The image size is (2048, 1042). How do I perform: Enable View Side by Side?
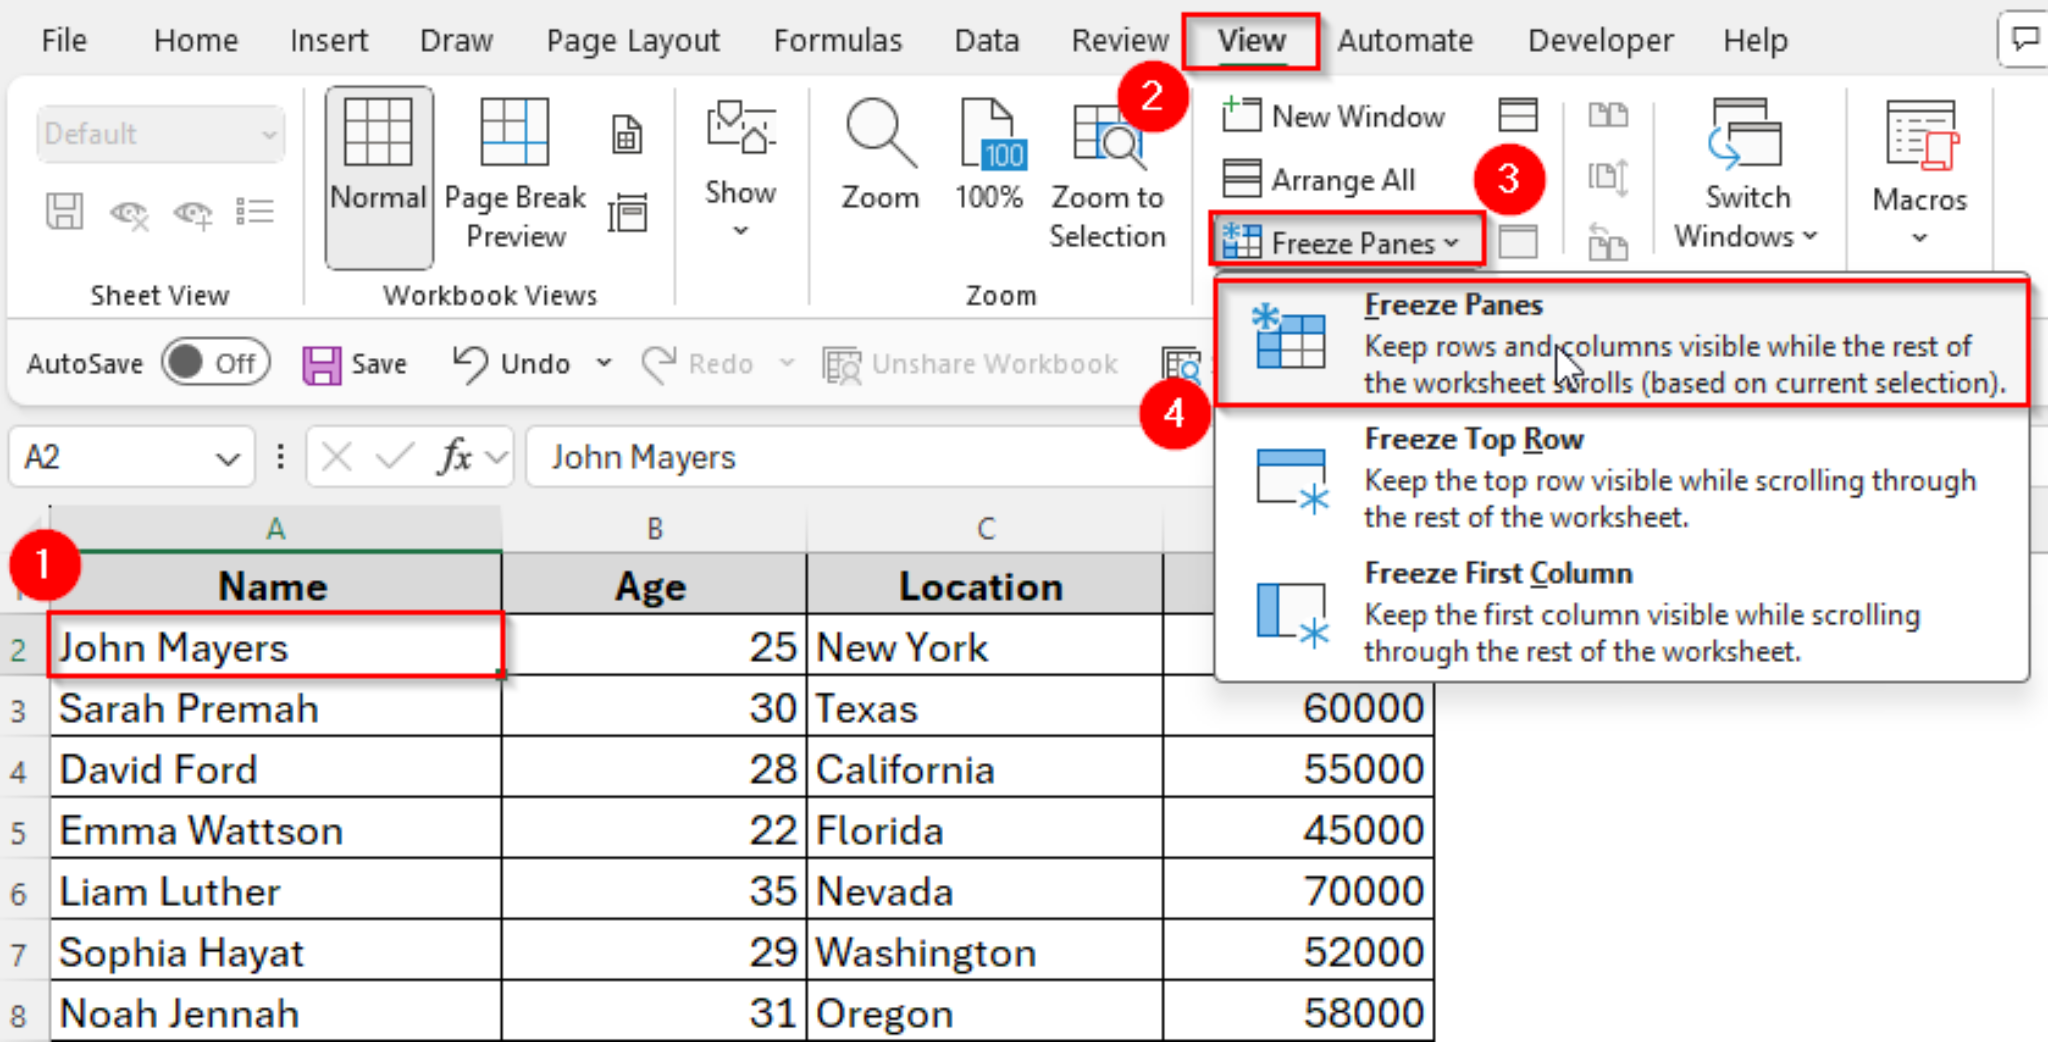point(1610,114)
